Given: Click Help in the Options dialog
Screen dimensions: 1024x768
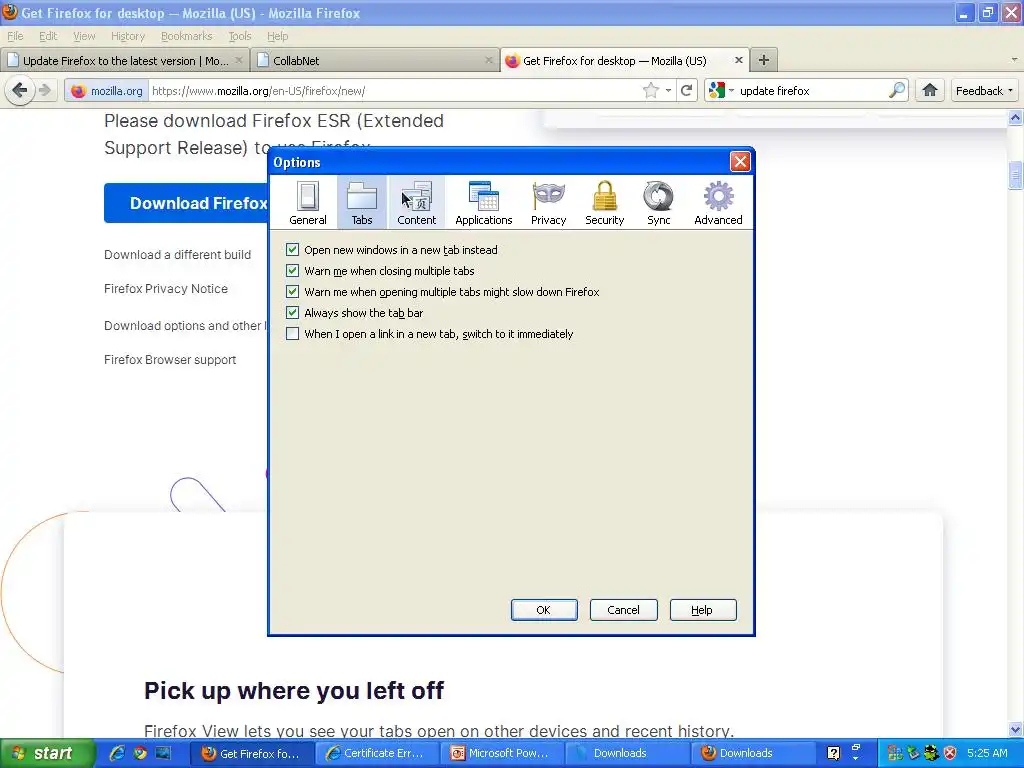Looking at the screenshot, I should point(703,610).
